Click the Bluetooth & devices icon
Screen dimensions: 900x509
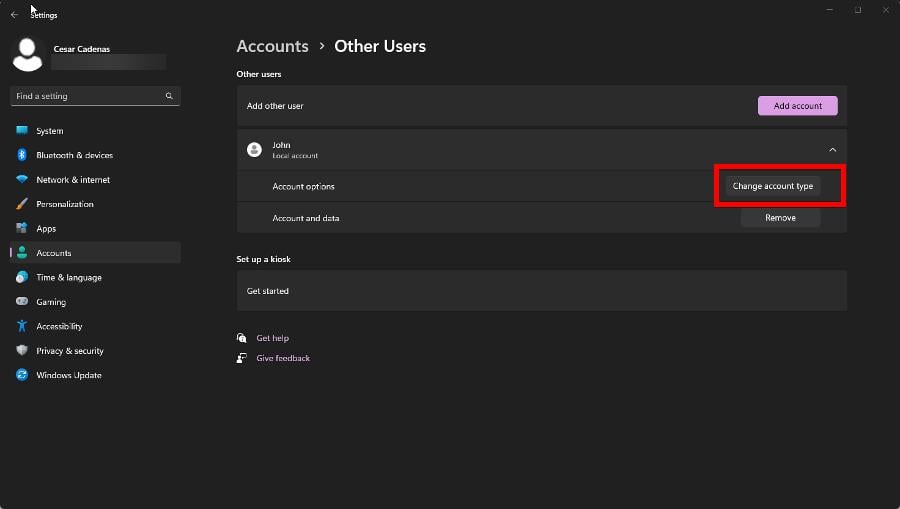[21, 155]
